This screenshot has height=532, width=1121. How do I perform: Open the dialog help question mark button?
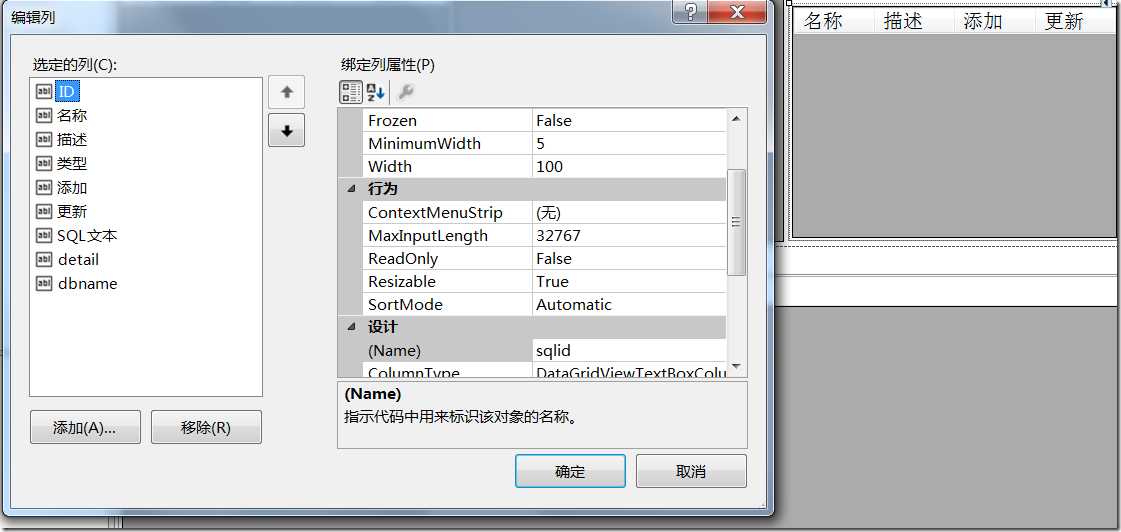point(690,11)
